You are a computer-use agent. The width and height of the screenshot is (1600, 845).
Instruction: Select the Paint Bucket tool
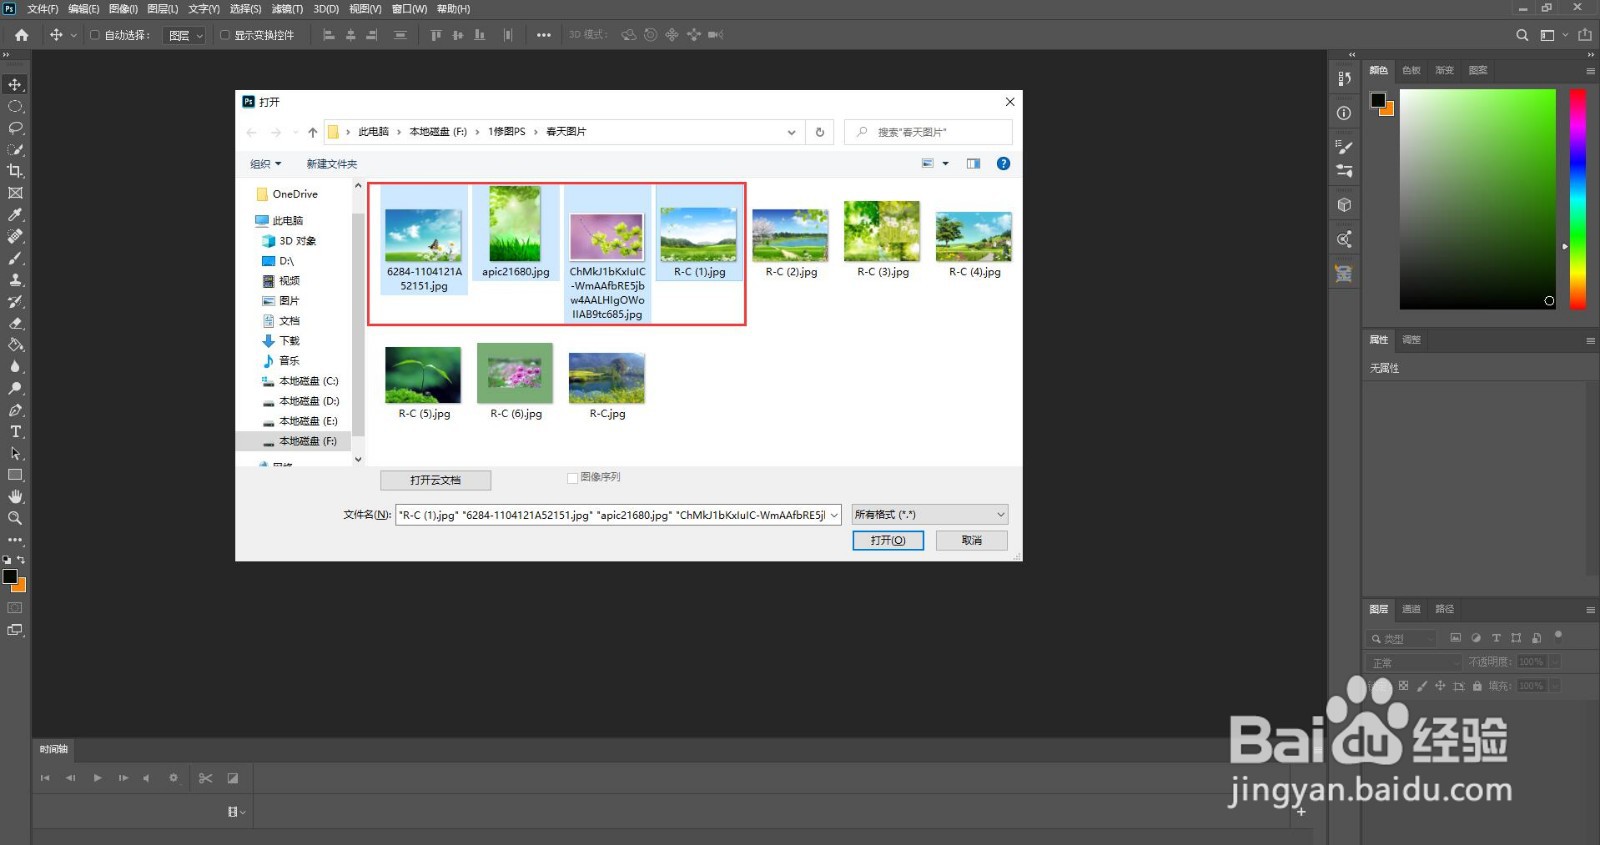(15, 345)
